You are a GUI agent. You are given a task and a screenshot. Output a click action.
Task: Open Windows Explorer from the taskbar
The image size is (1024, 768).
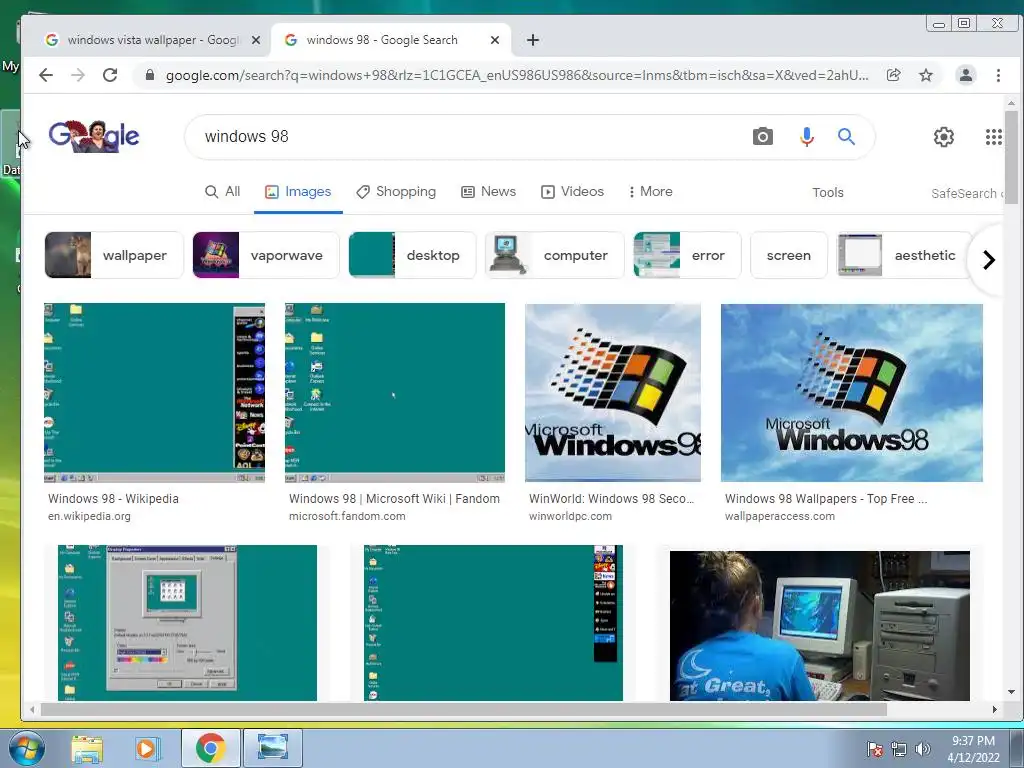click(87, 748)
